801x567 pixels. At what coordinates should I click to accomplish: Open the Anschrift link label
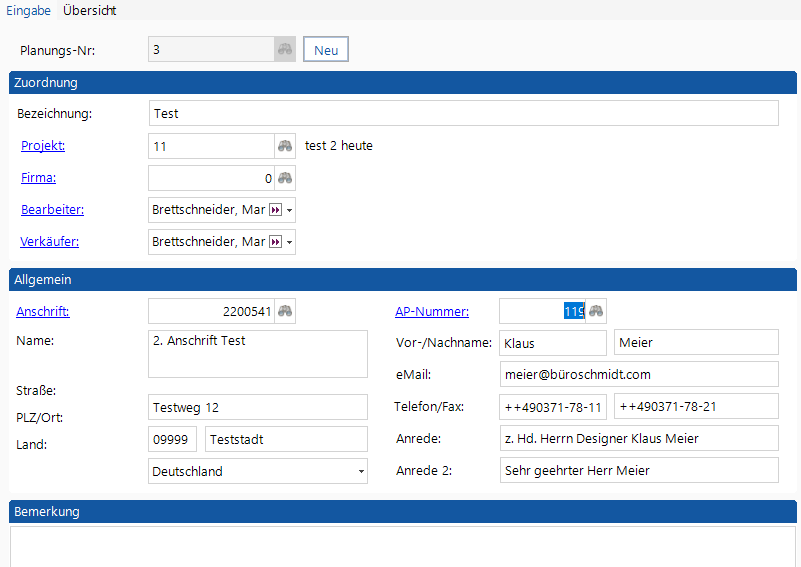[x=43, y=312]
